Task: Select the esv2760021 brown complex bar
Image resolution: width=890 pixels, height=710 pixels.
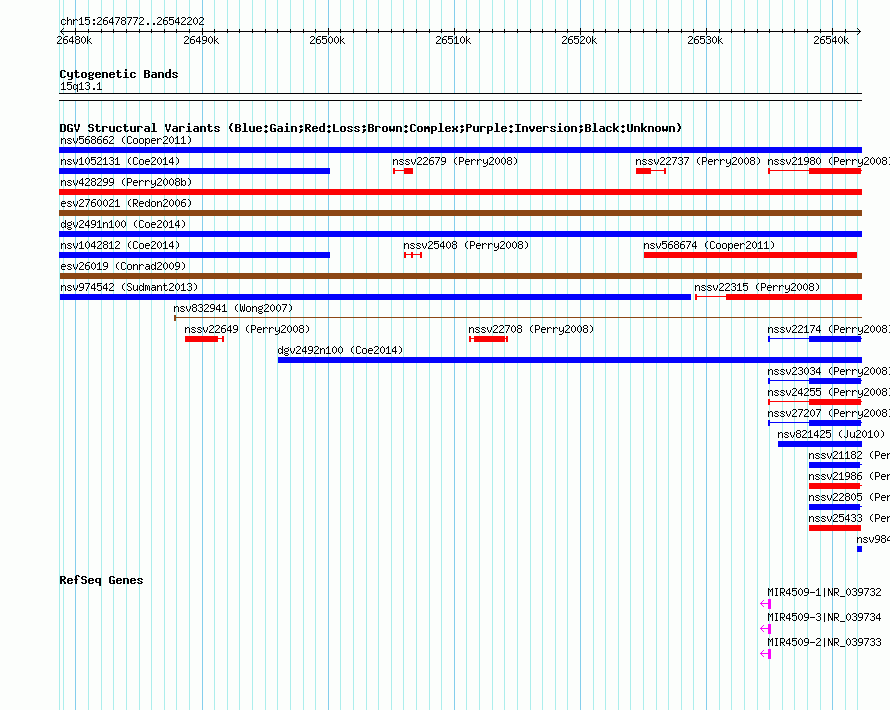Action: coord(460,213)
